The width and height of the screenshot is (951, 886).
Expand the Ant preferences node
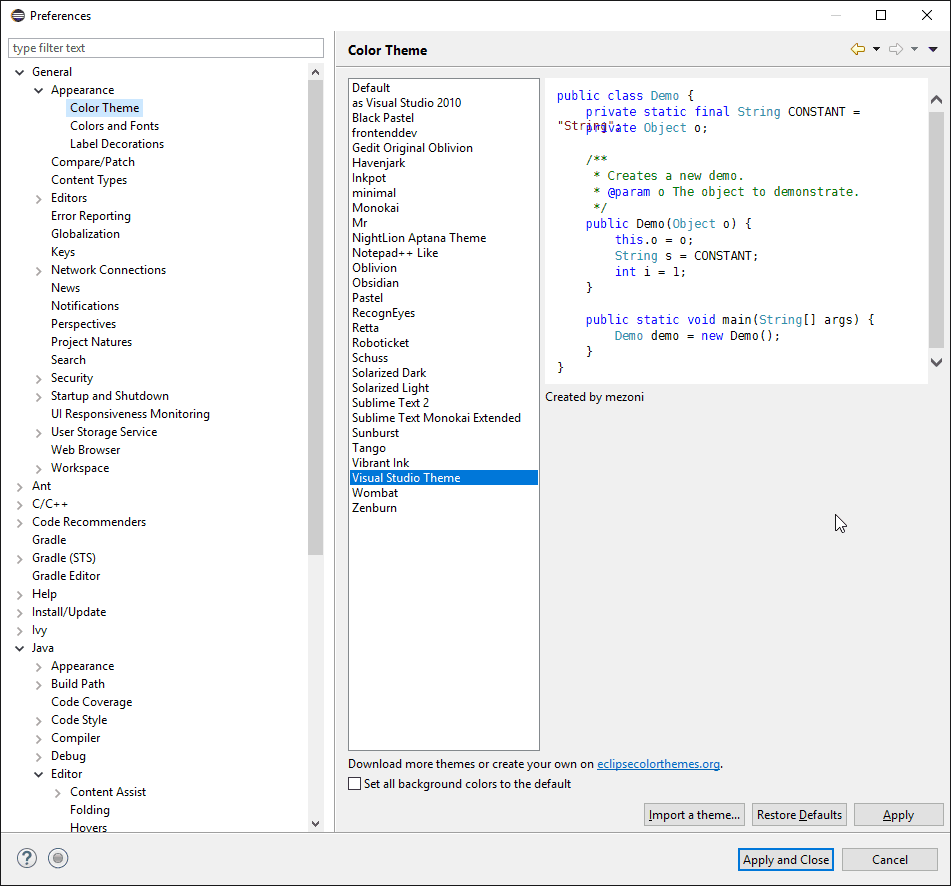(x=19, y=486)
